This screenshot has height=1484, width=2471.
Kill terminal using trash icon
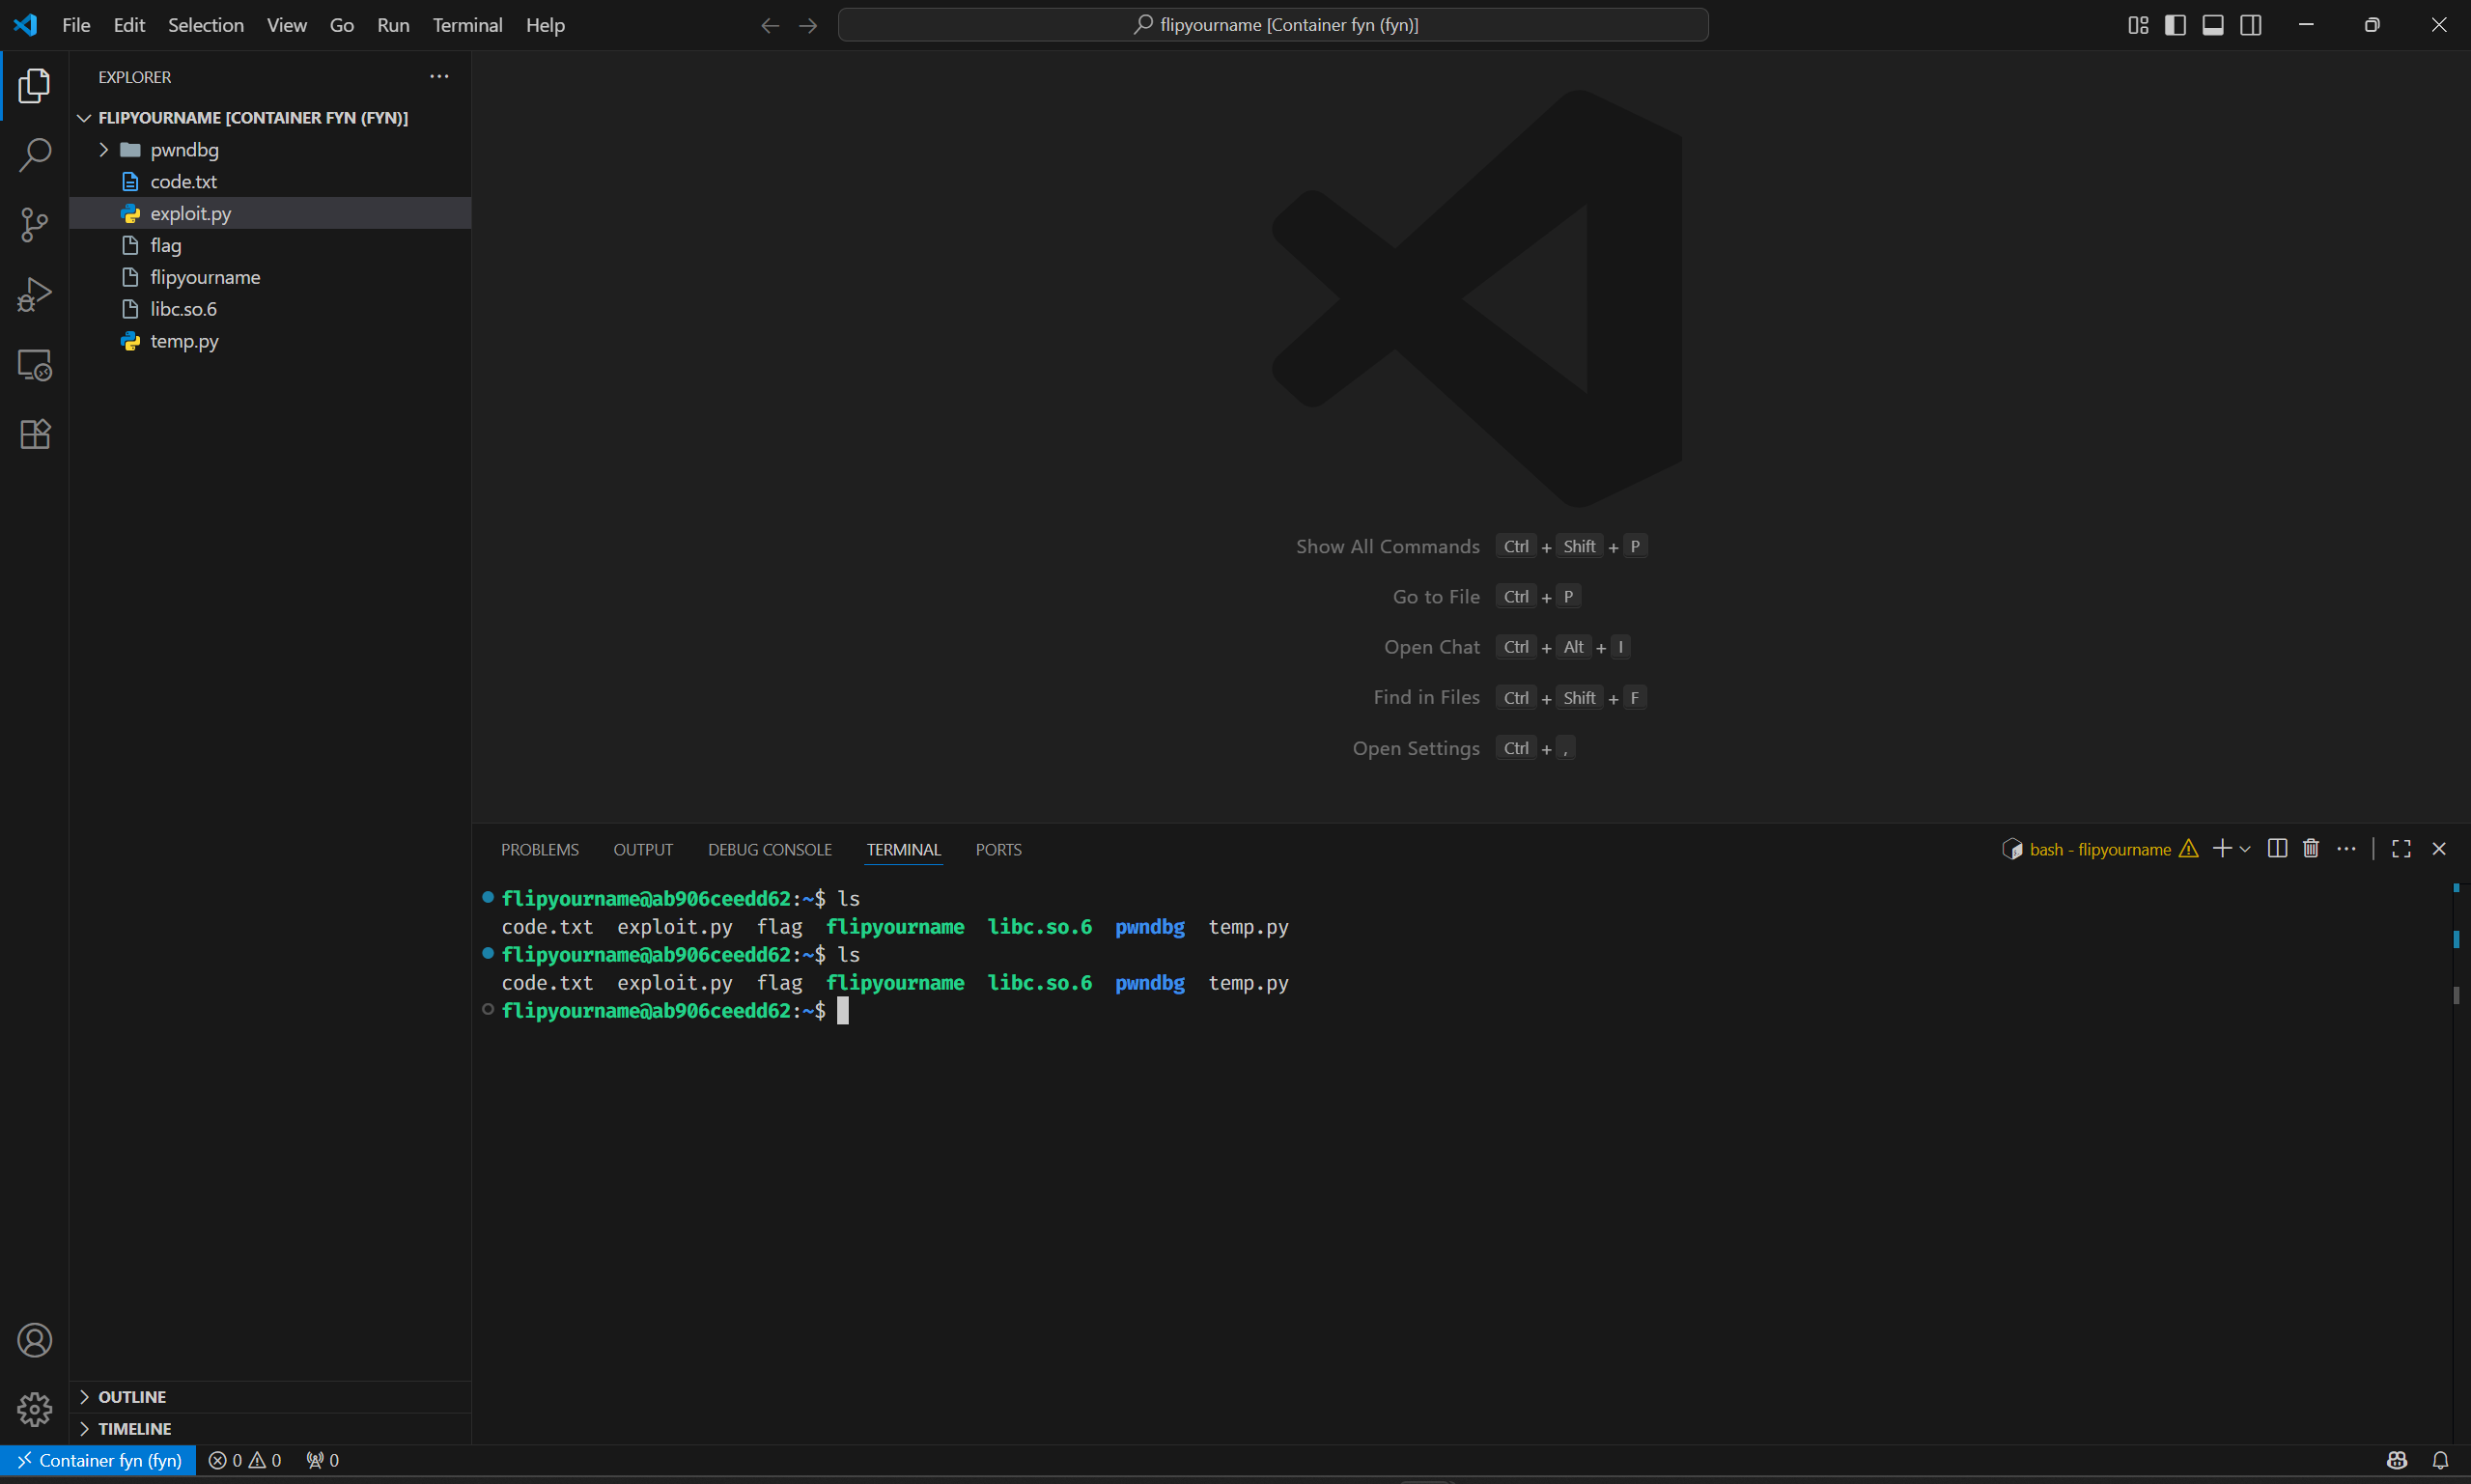point(2311,849)
